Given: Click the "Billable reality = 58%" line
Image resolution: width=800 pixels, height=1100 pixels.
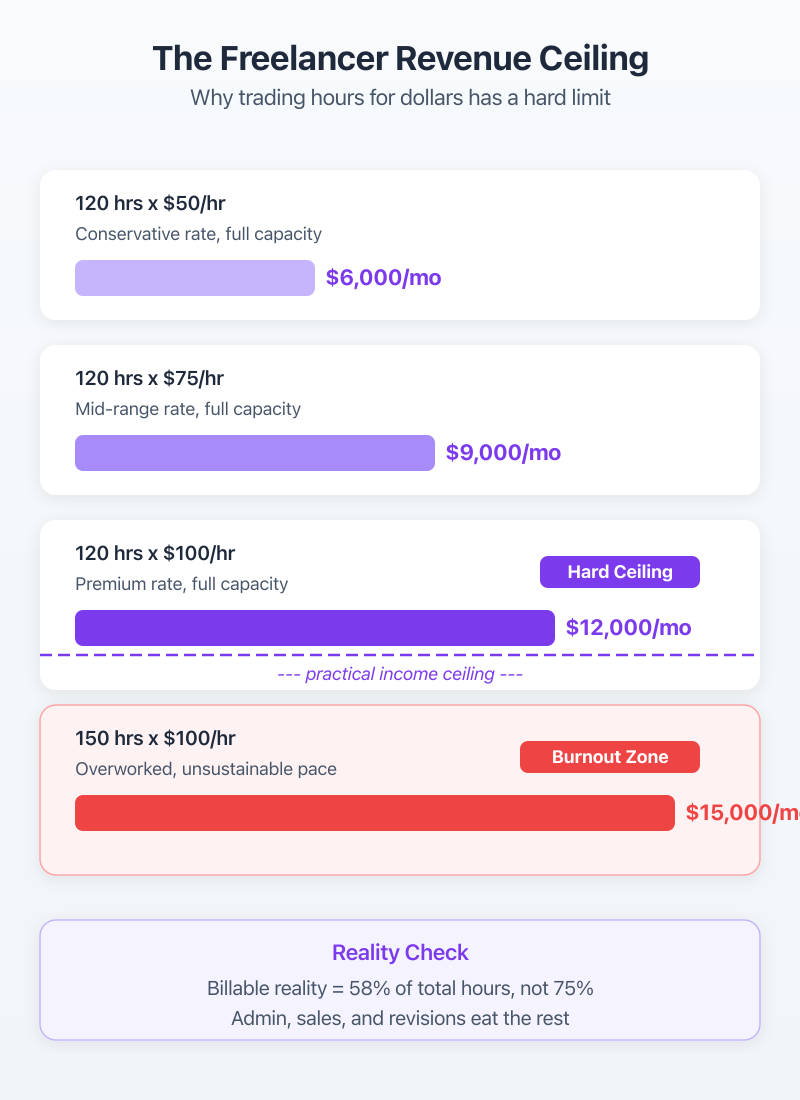Looking at the screenshot, I should pyautogui.click(x=400, y=988).
